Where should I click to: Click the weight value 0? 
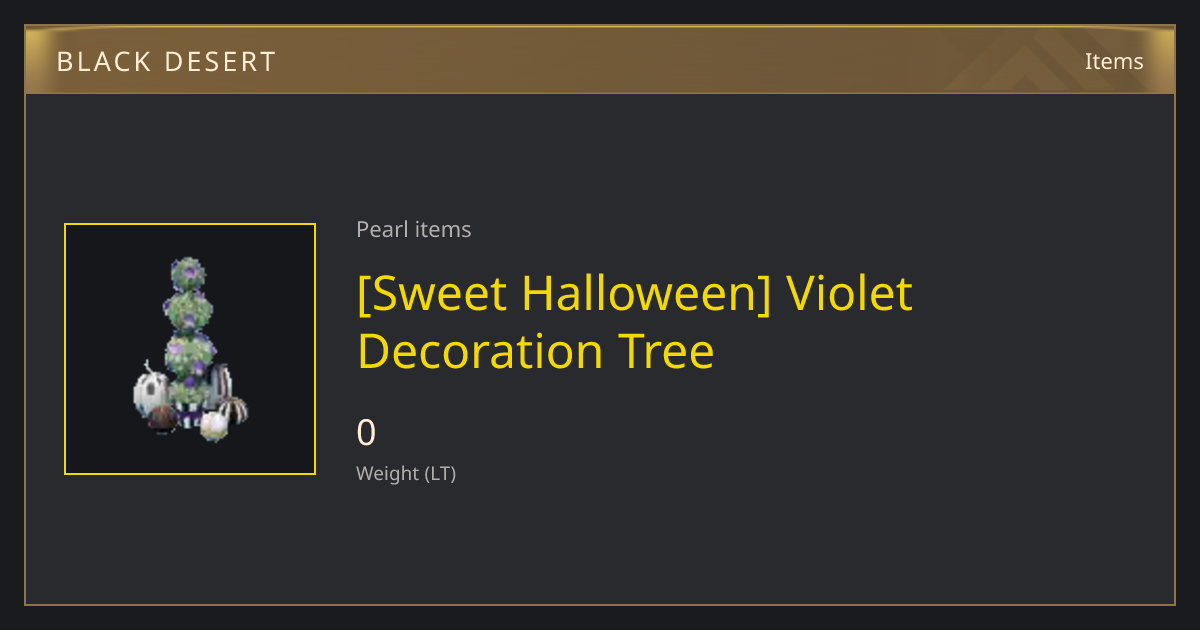(x=366, y=433)
